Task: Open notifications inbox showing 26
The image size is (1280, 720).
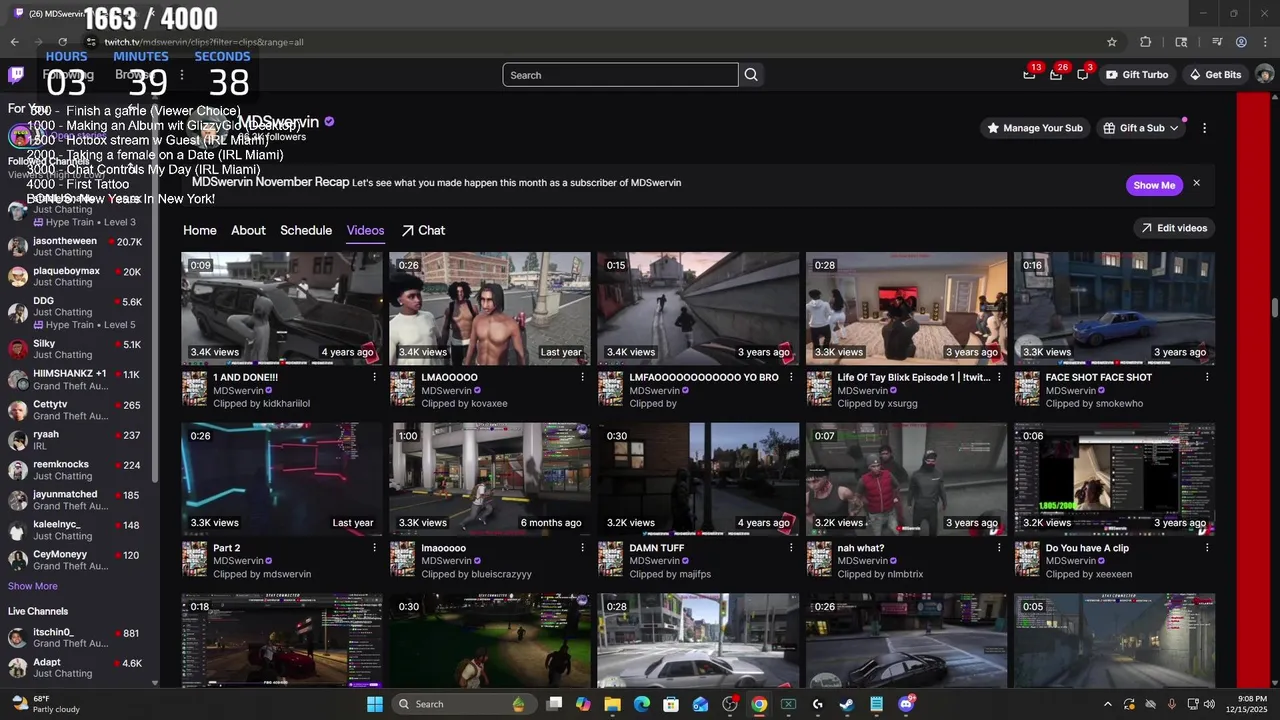Action: click(1056, 75)
